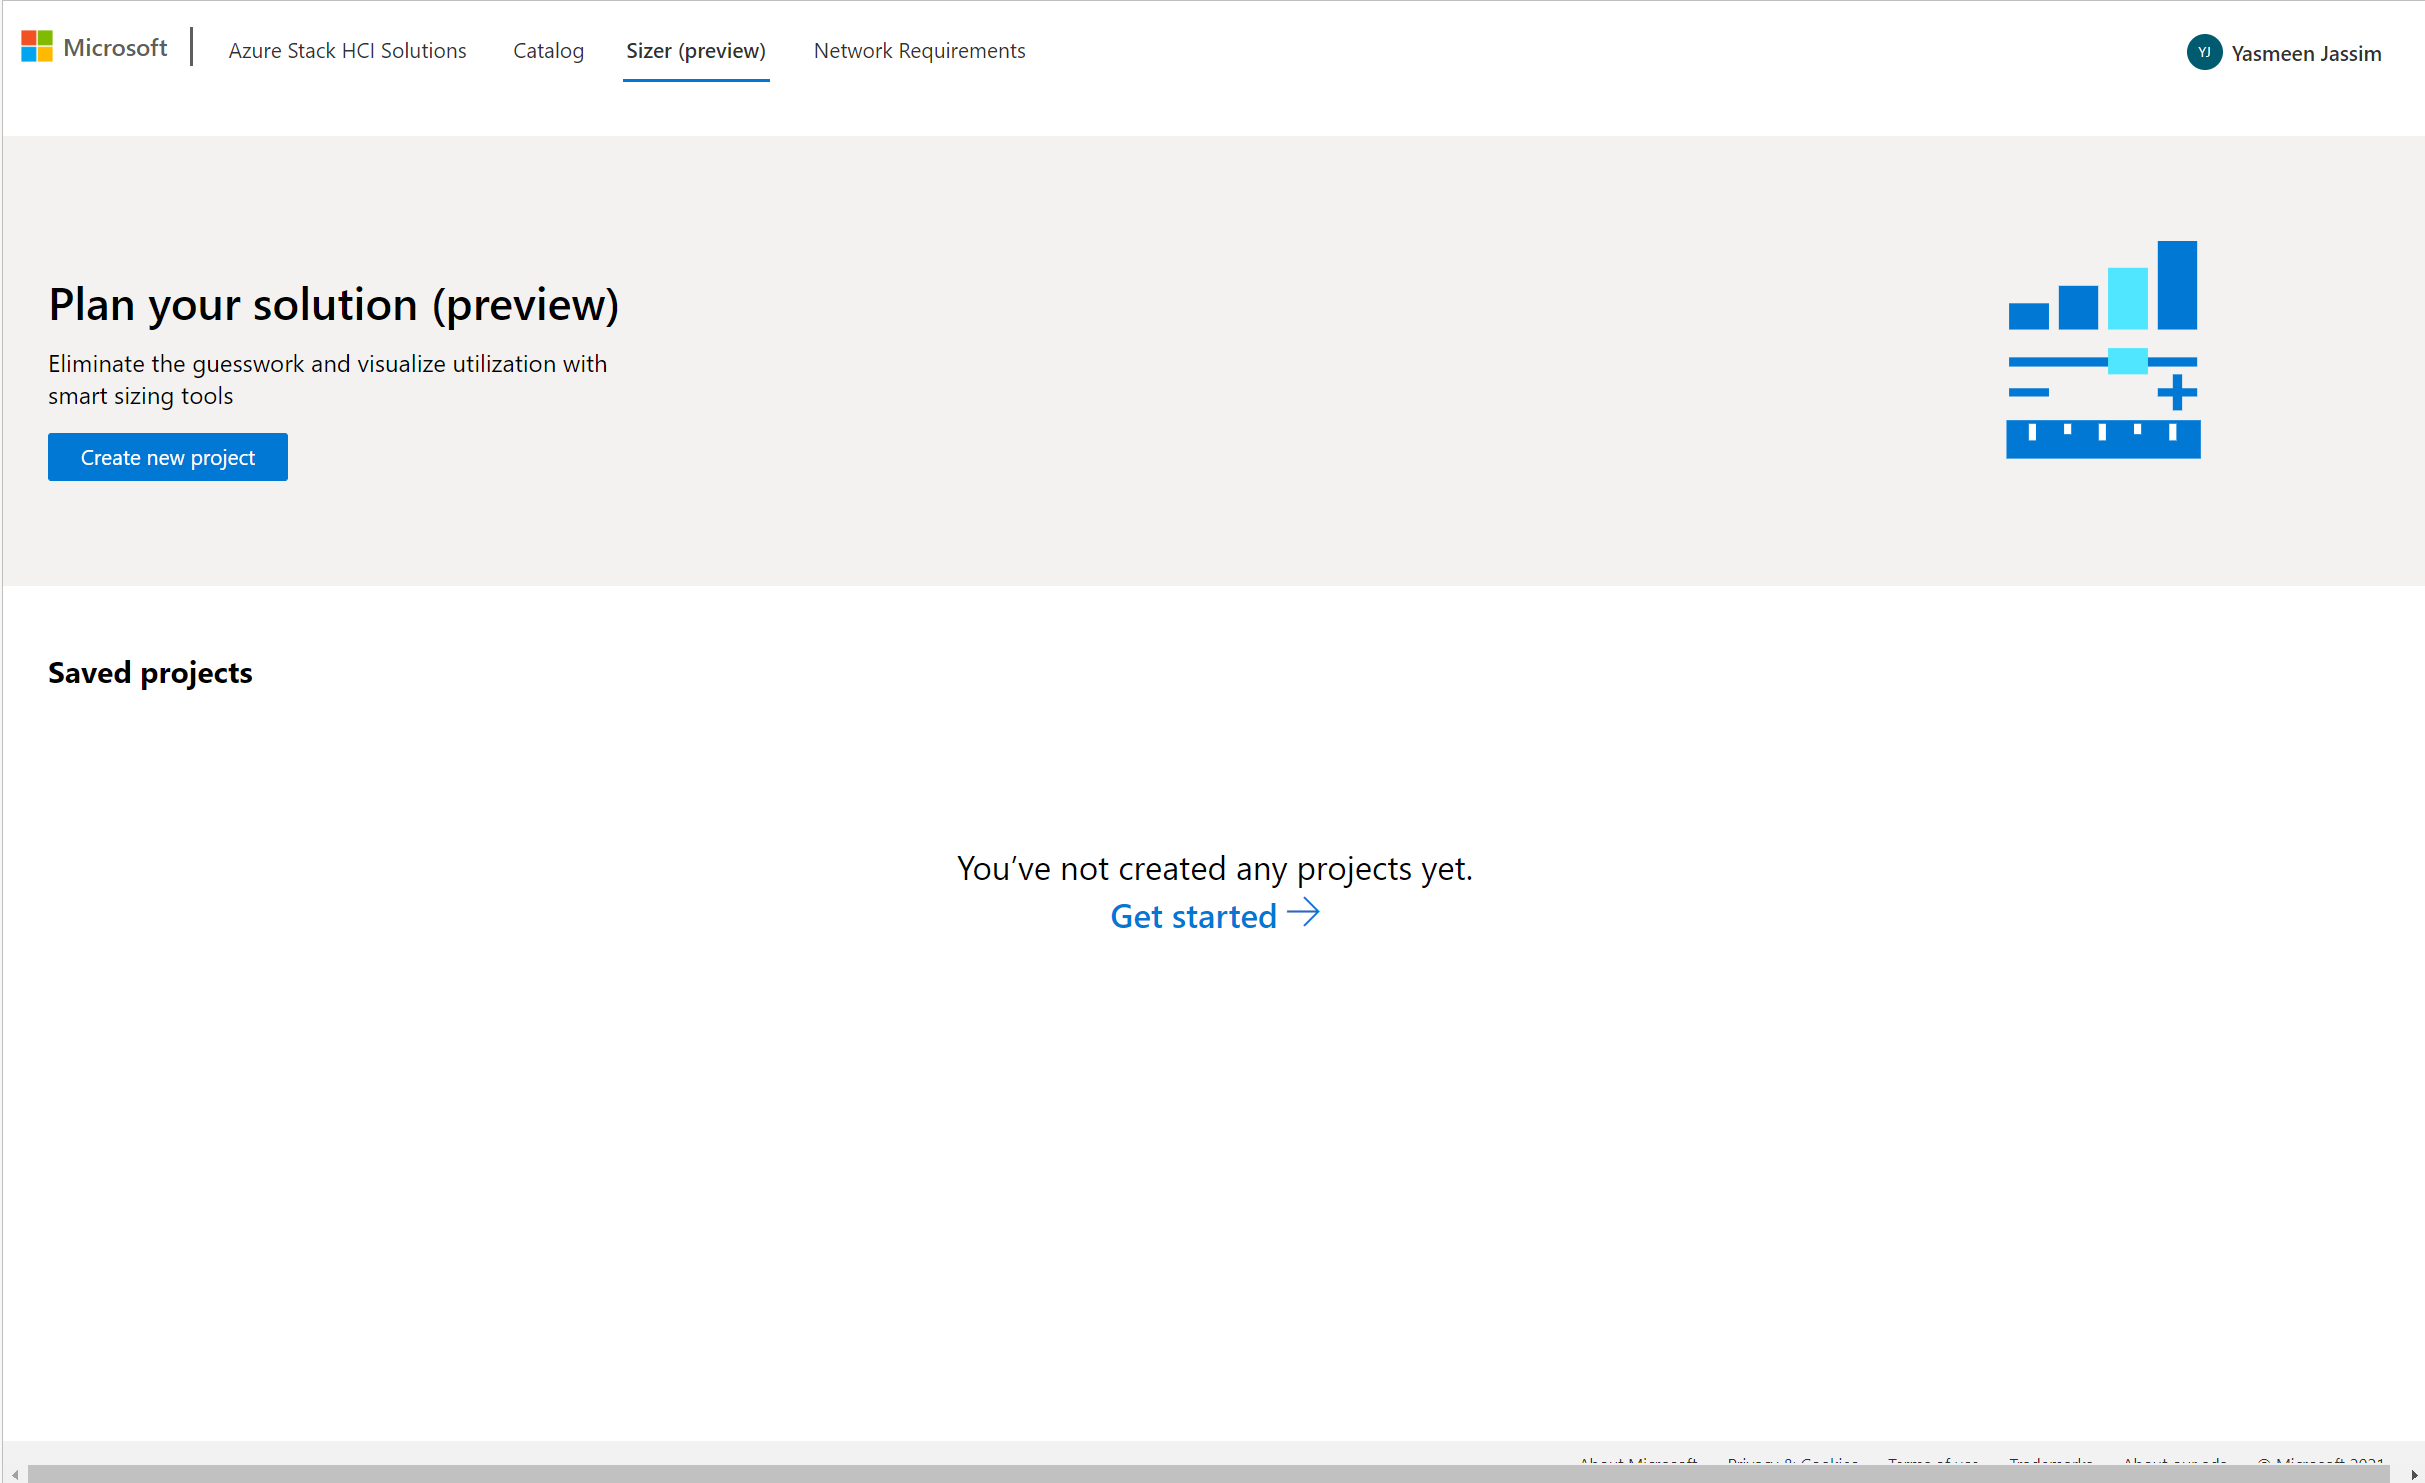Screen dimensions: 2425x1483
Task: Click the right scroll arrow on horizontal scrollbar
Action: (2414, 1474)
